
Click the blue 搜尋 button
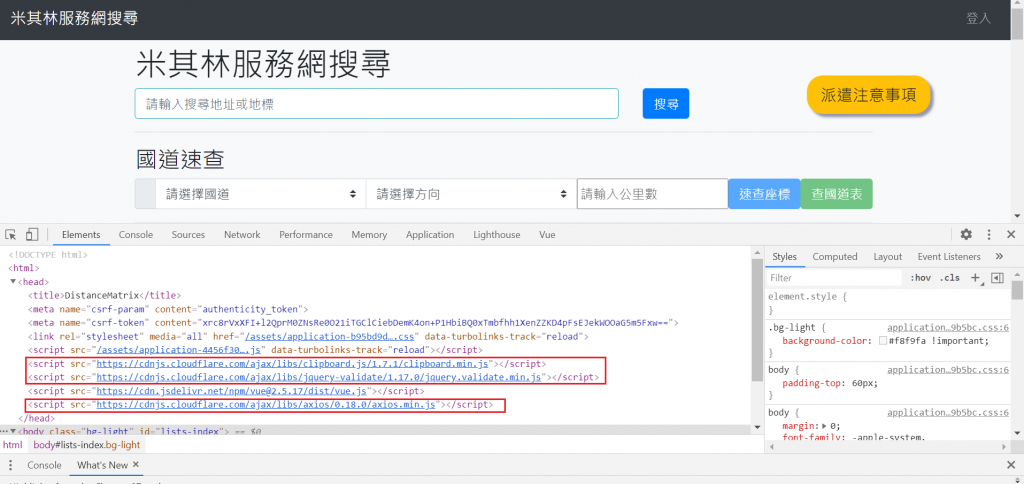(x=665, y=104)
